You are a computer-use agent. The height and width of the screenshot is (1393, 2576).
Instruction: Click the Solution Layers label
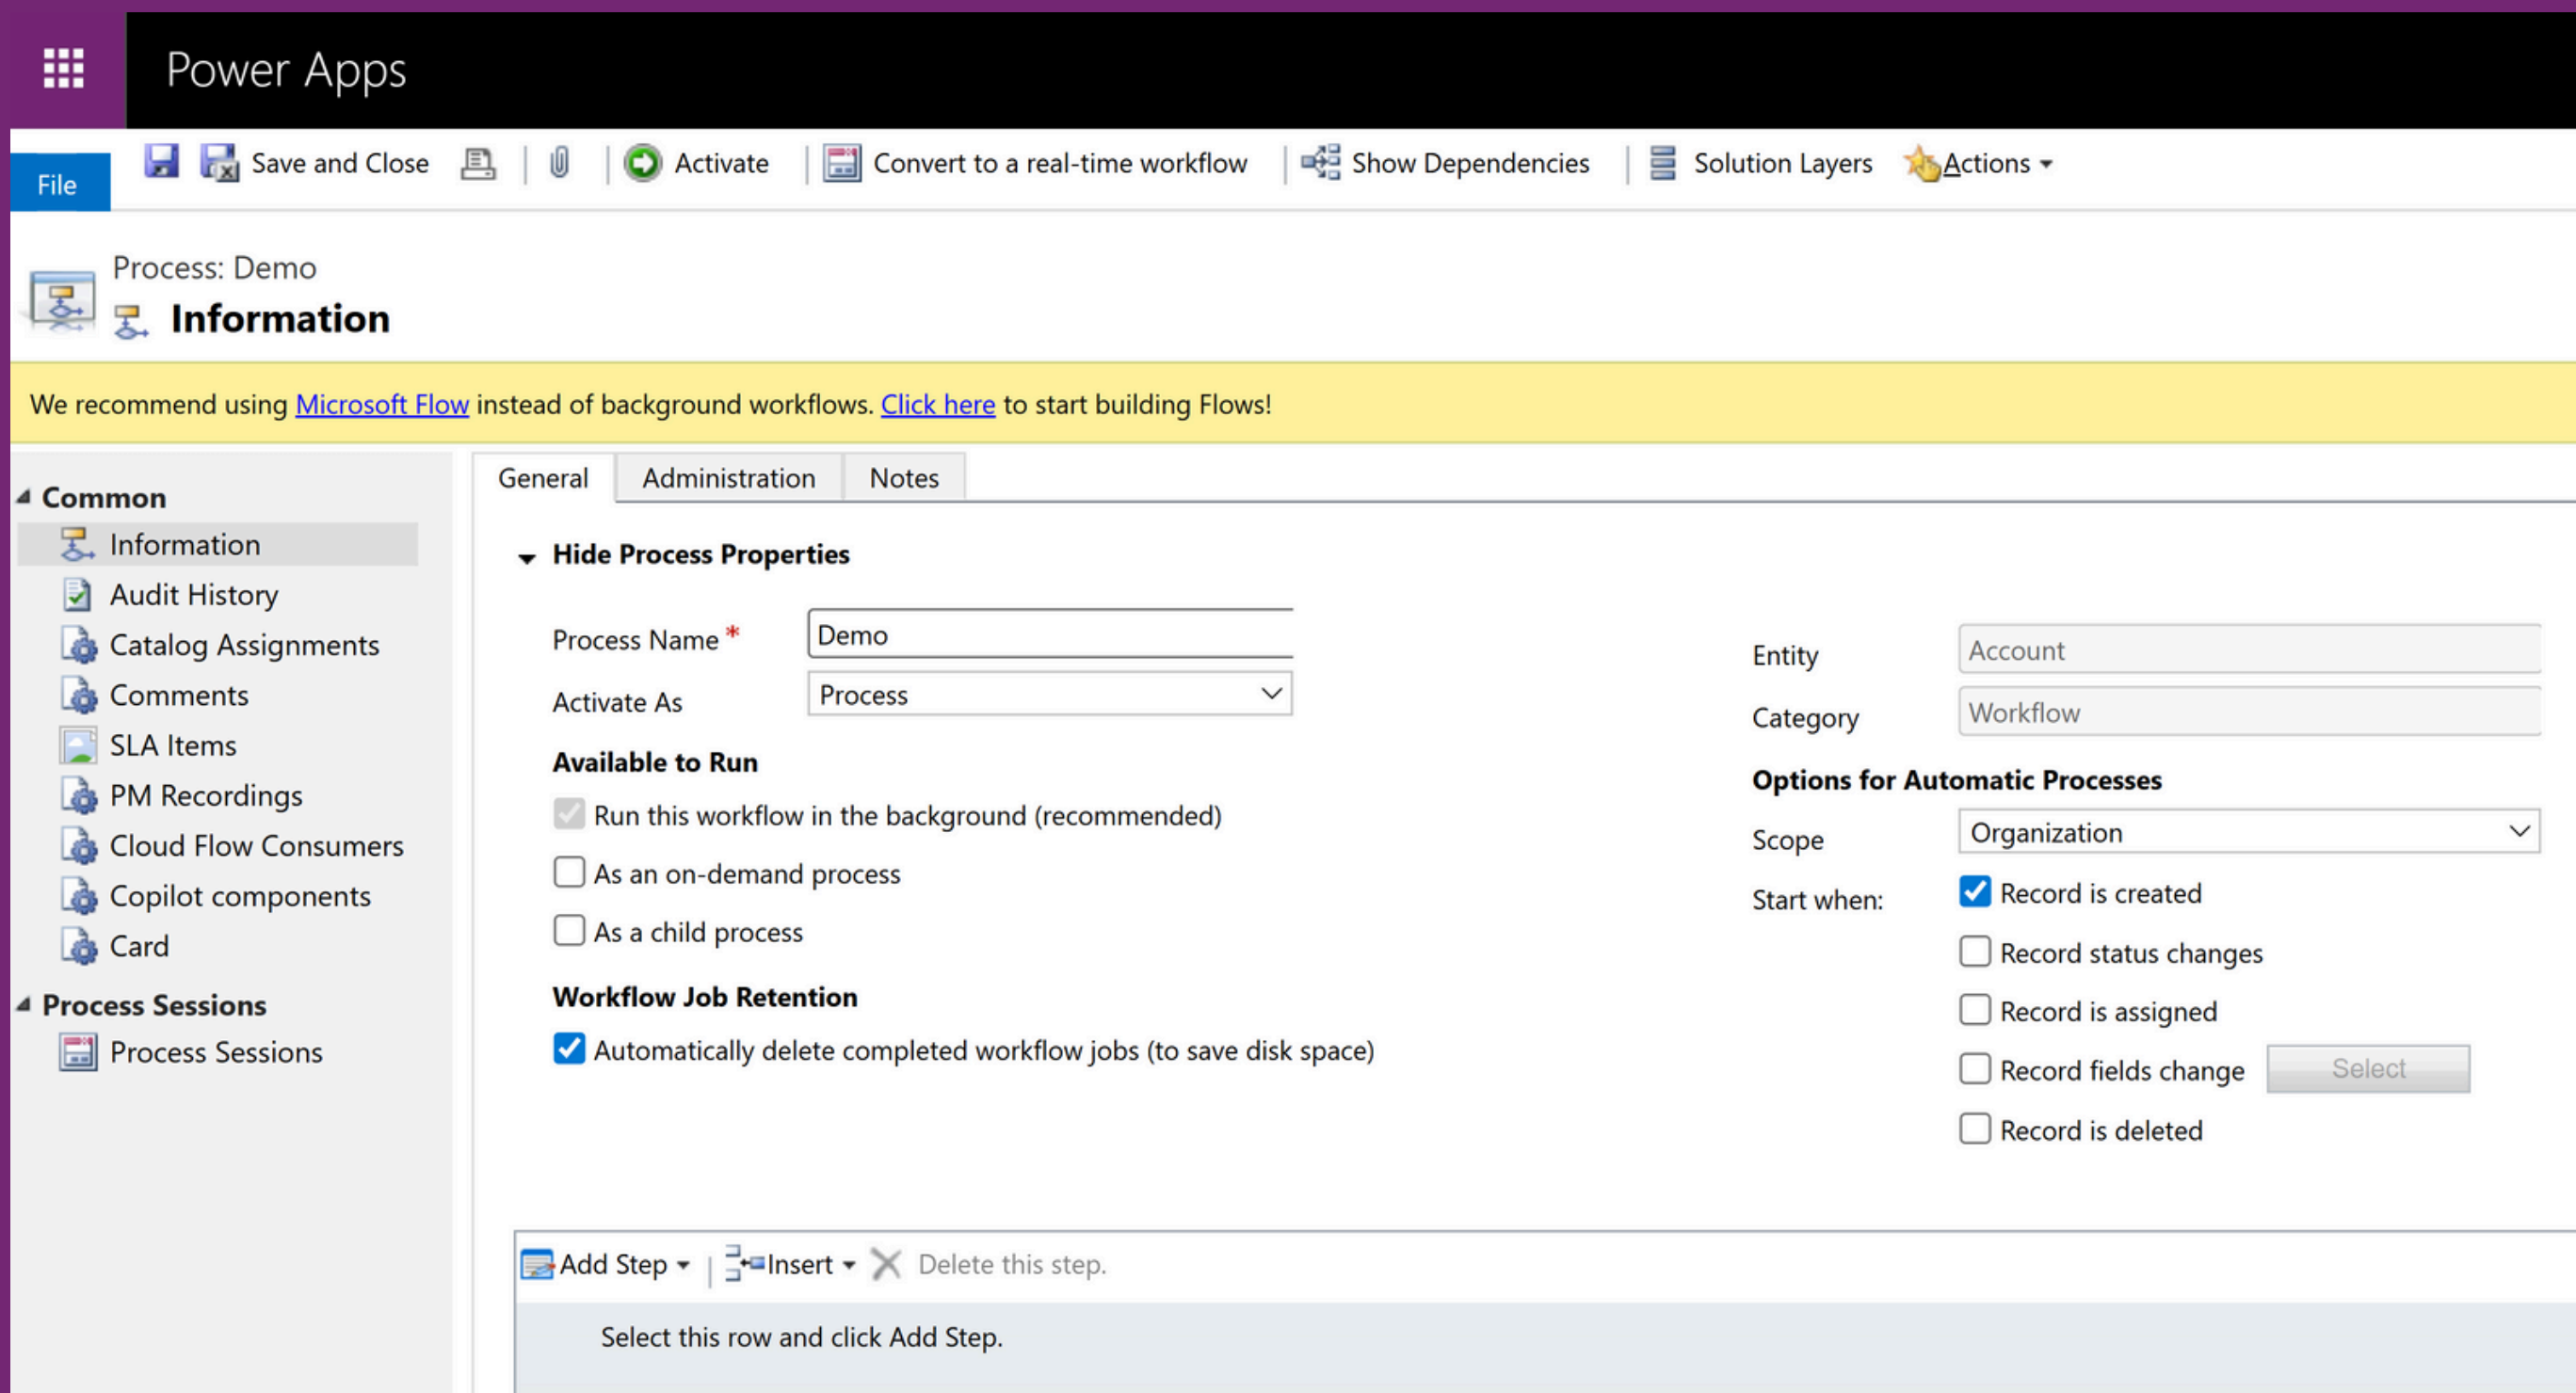1782,163
